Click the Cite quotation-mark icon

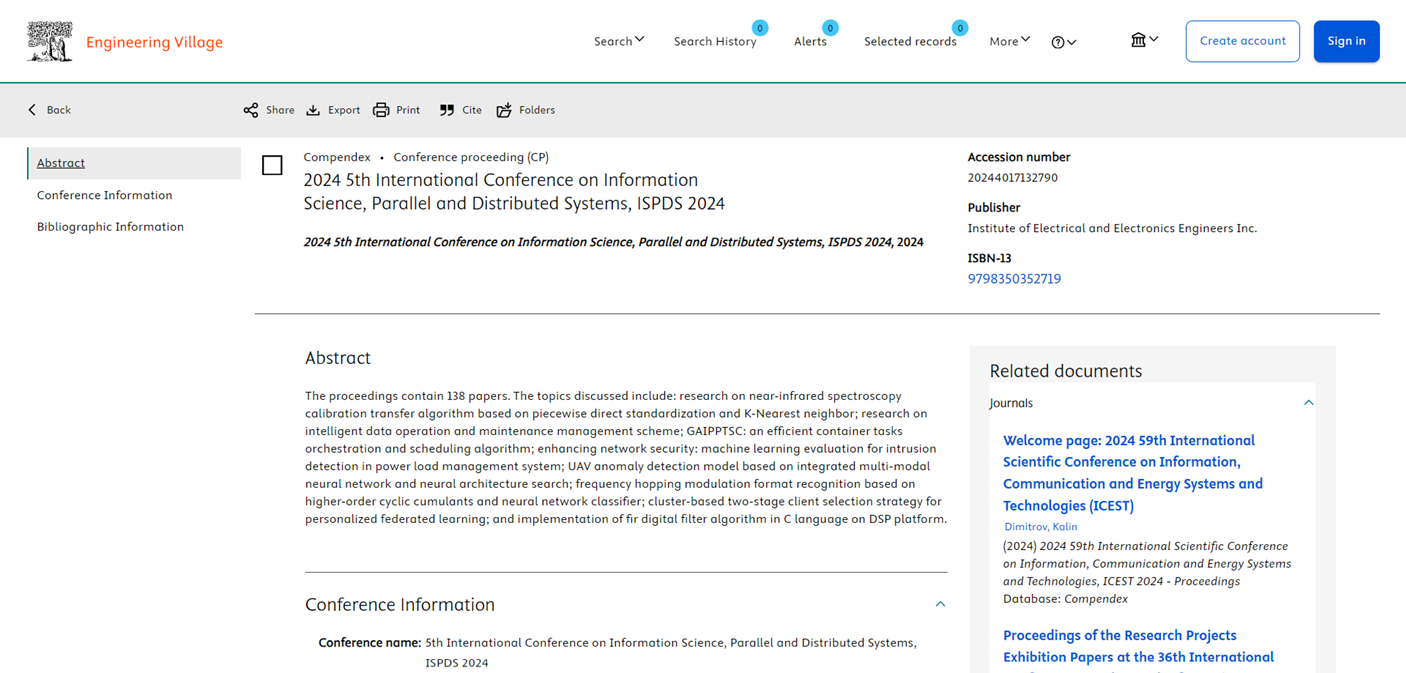pyautogui.click(x=447, y=110)
